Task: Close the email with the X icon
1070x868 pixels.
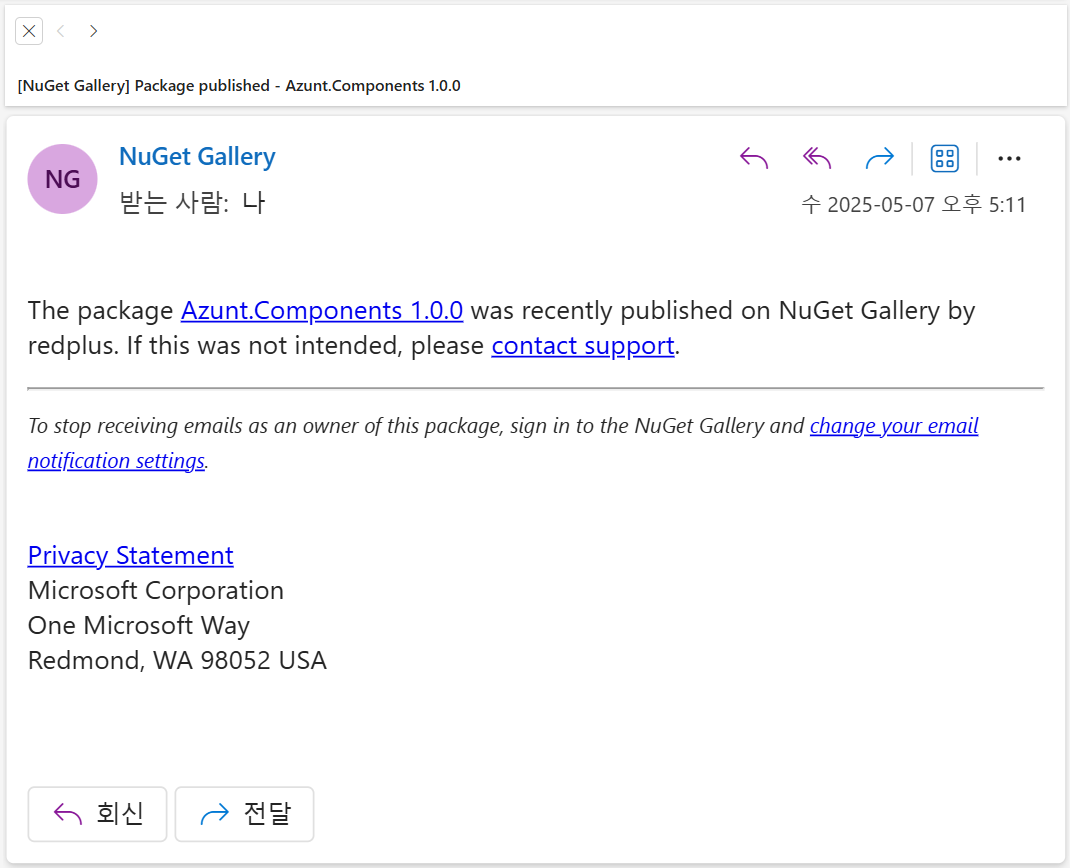Action: point(29,31)
